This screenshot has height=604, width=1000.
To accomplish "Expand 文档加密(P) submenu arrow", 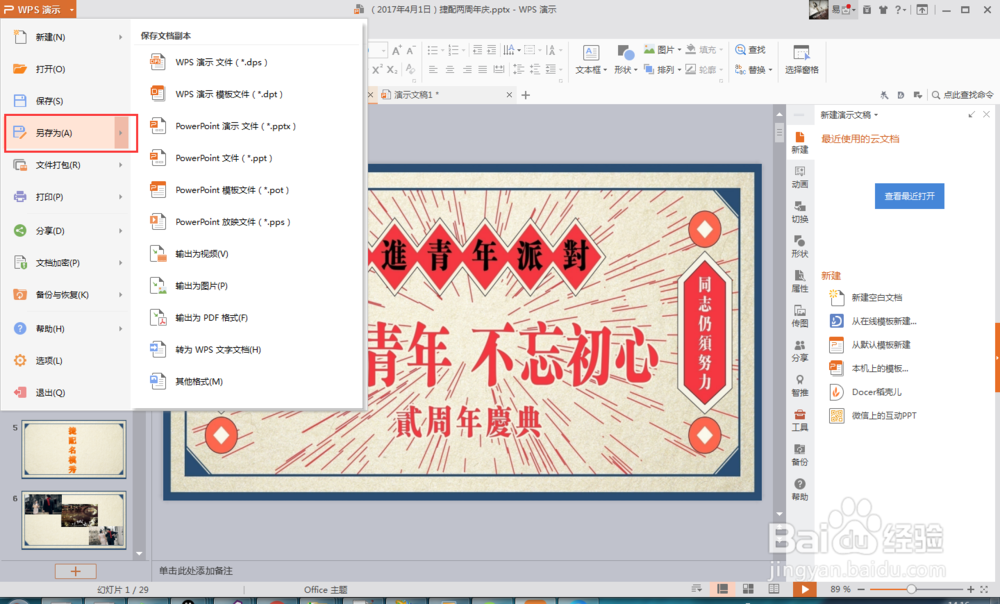I will click(x=121, y=263).
